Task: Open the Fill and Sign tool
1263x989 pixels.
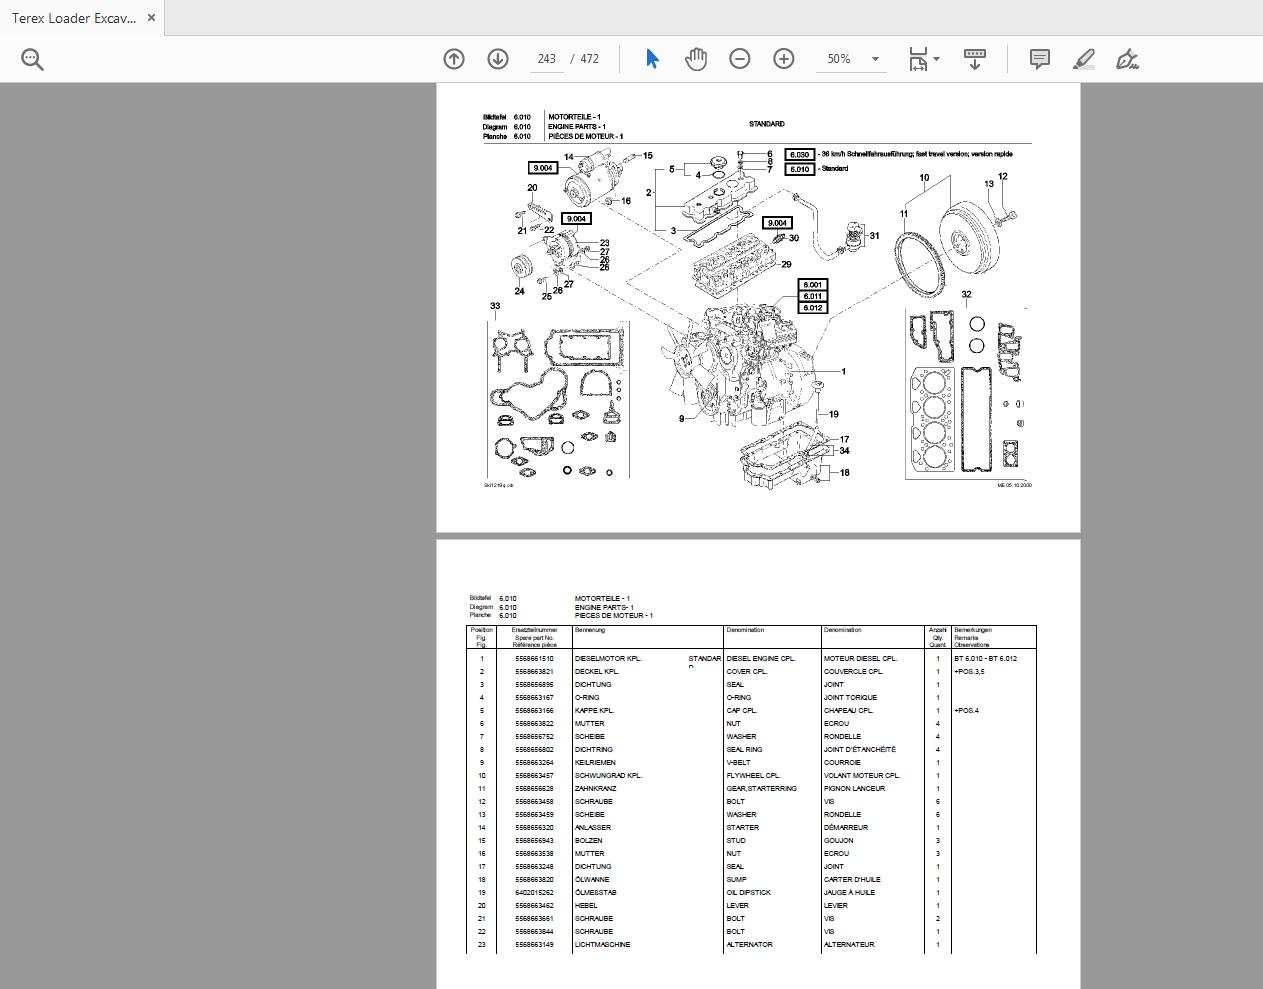Action: tap(1128, 59)
